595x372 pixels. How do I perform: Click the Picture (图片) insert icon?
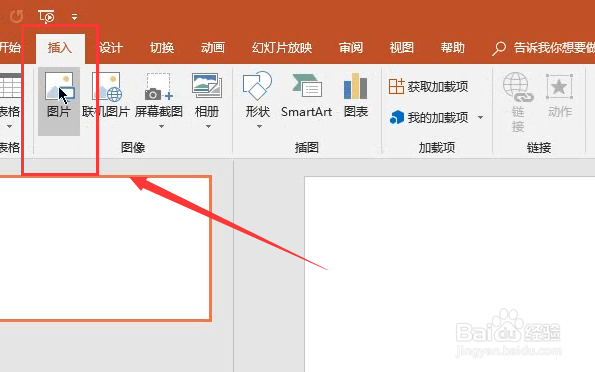pos(59,87)
